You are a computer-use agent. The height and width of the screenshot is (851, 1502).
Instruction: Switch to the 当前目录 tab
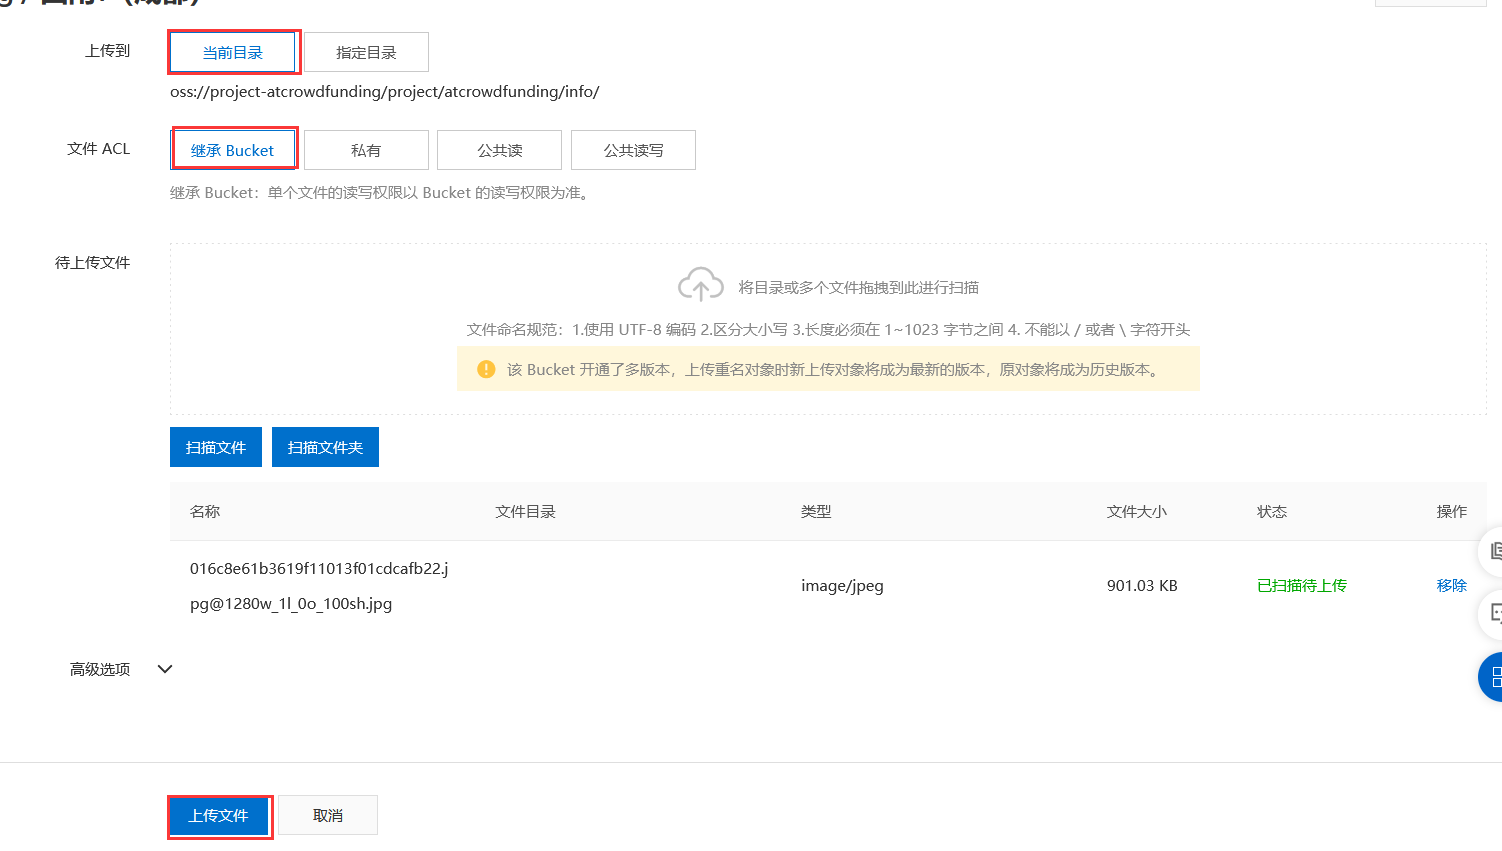(x=234, y=51)
